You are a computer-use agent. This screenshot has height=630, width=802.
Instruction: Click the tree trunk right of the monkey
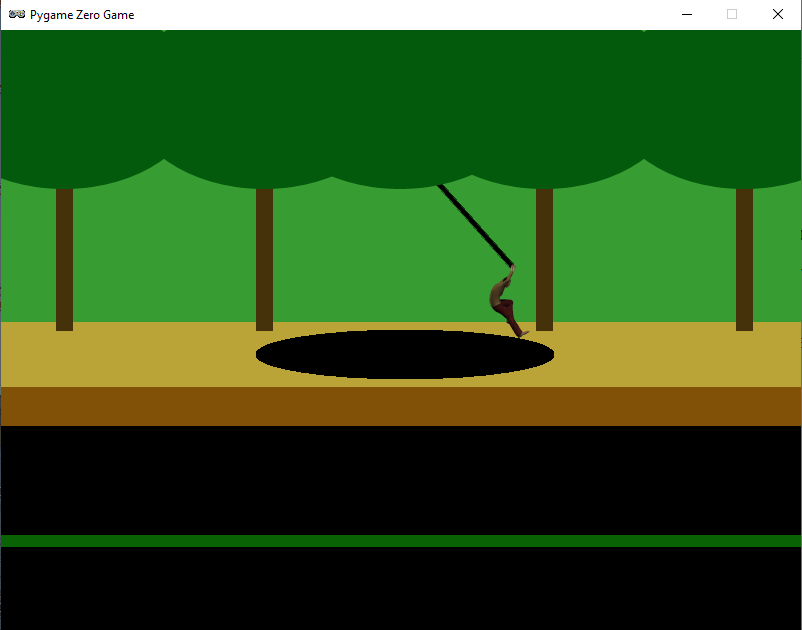pos(545,260)
